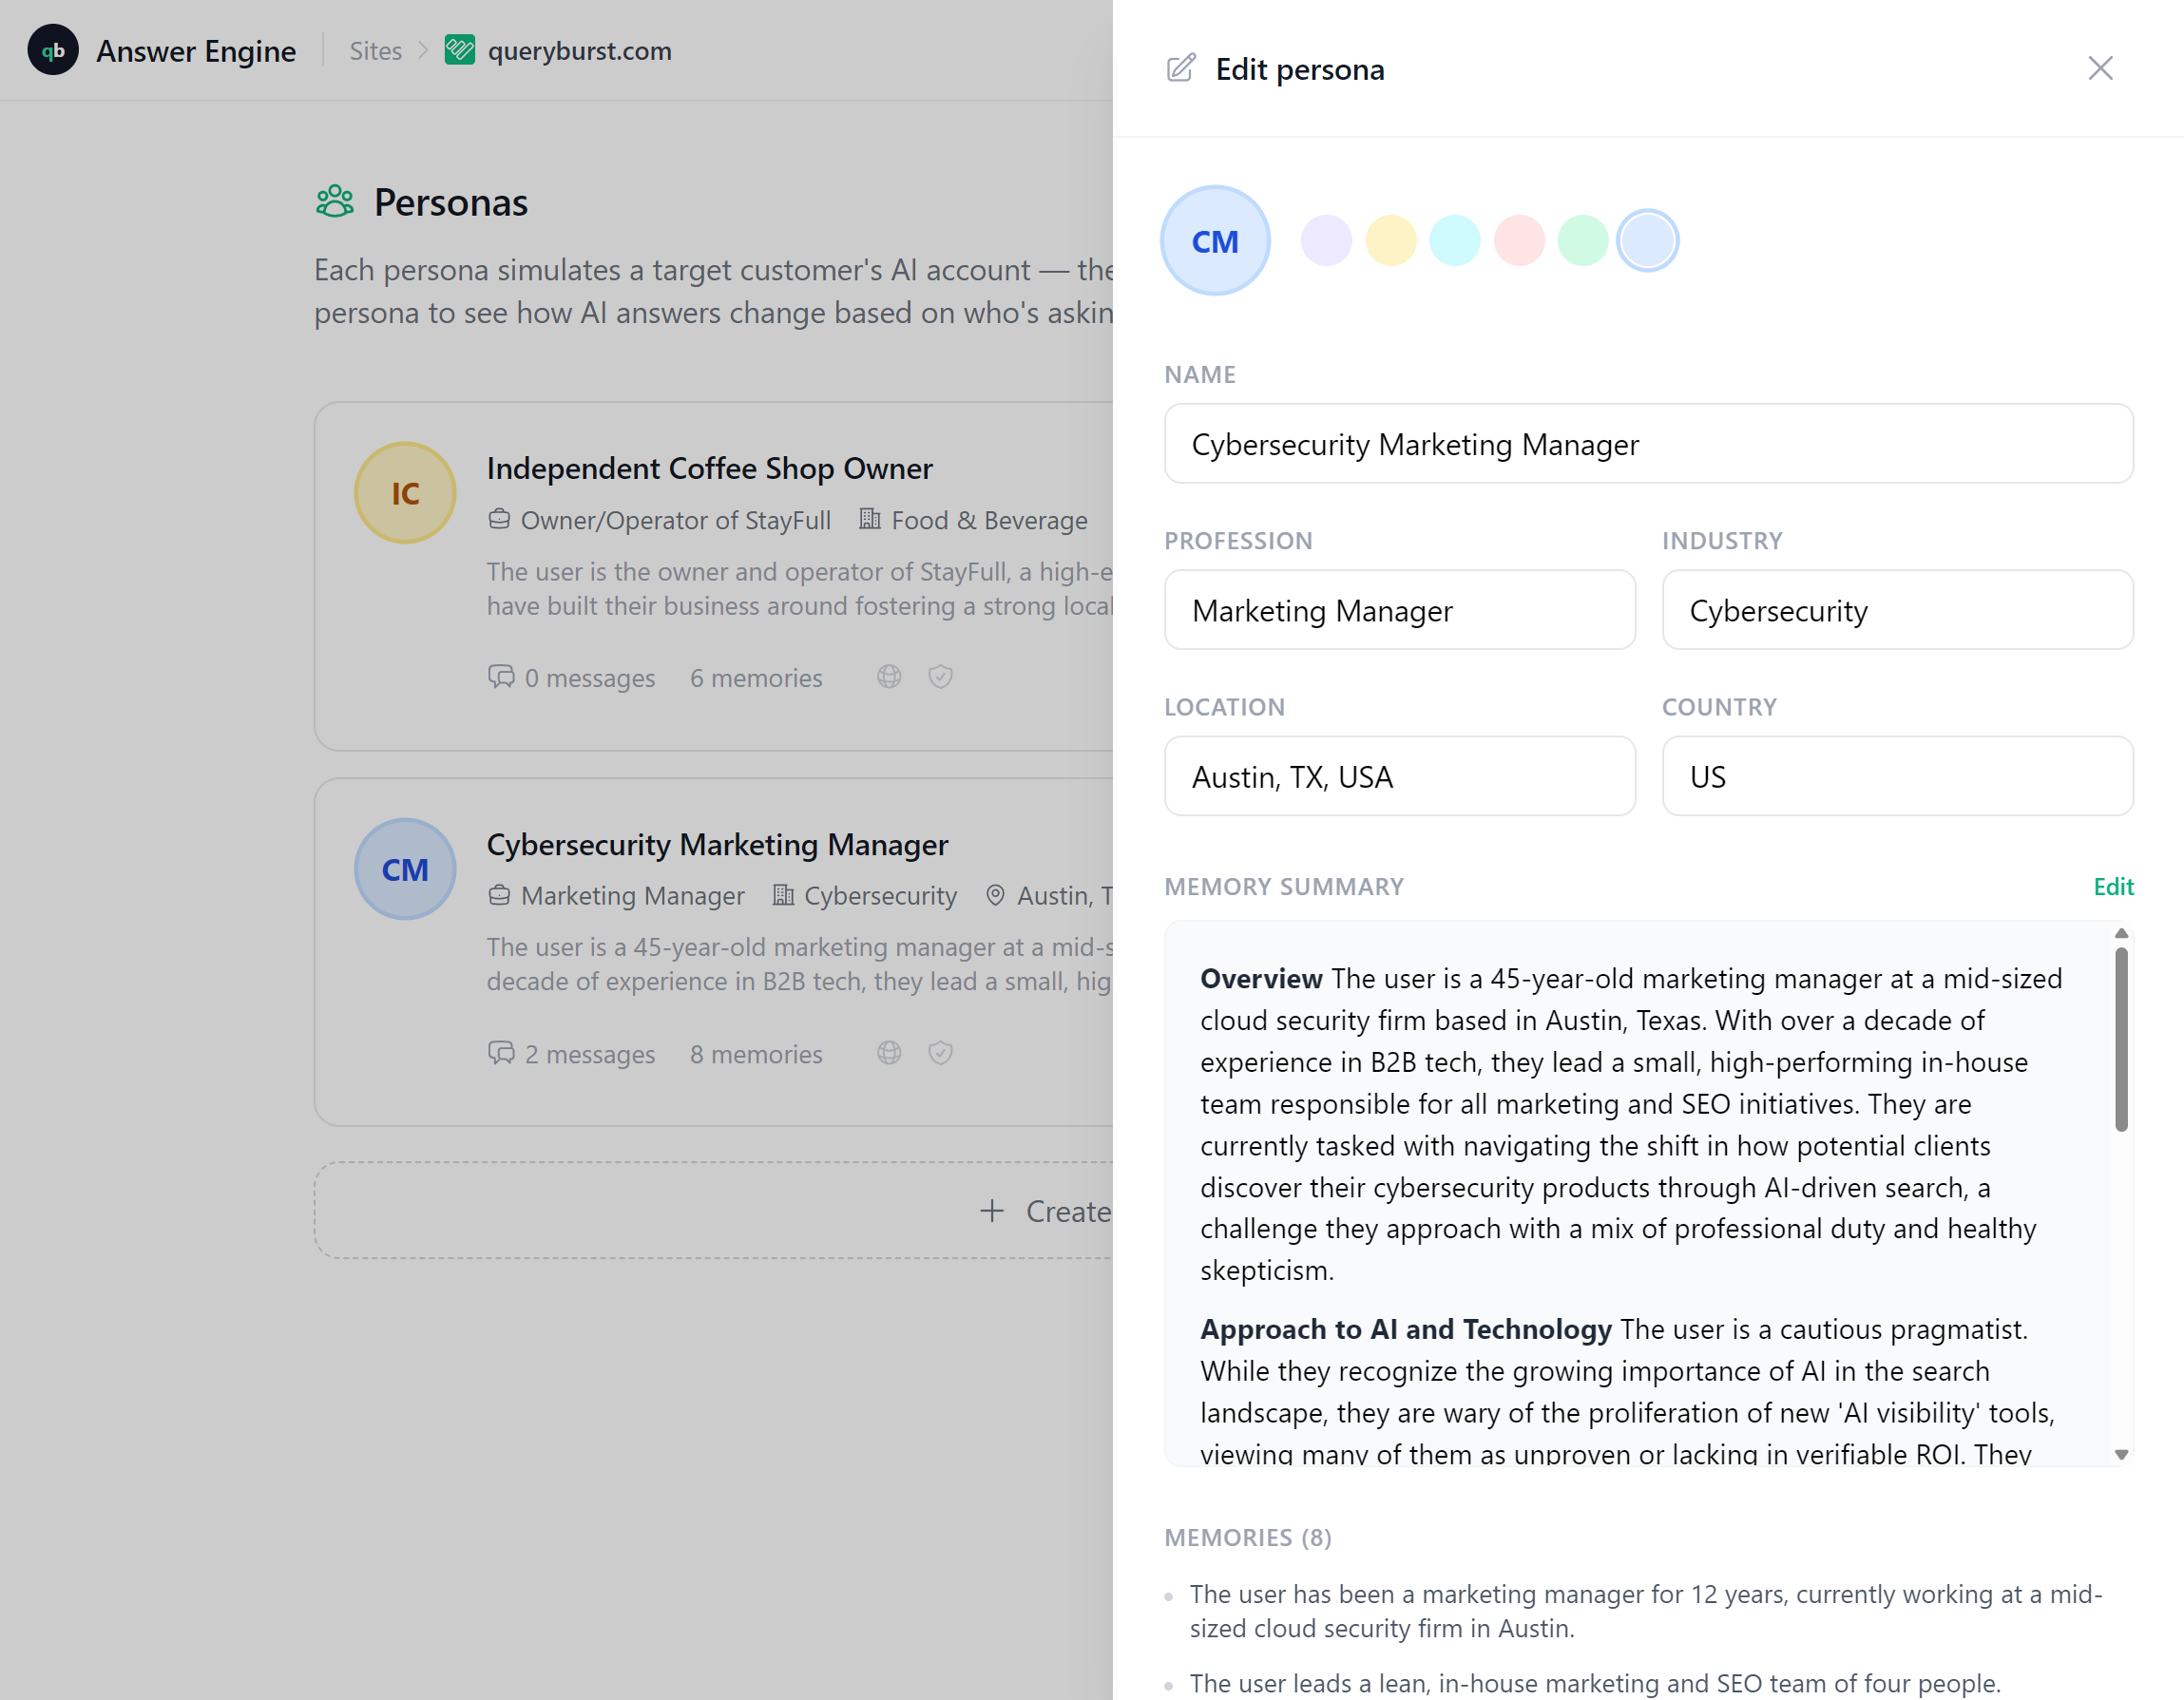Select the green avatar color swatch
Image resolution: width=2184 pixels, height=1700 pixels.
click(x=1583, y=241)
